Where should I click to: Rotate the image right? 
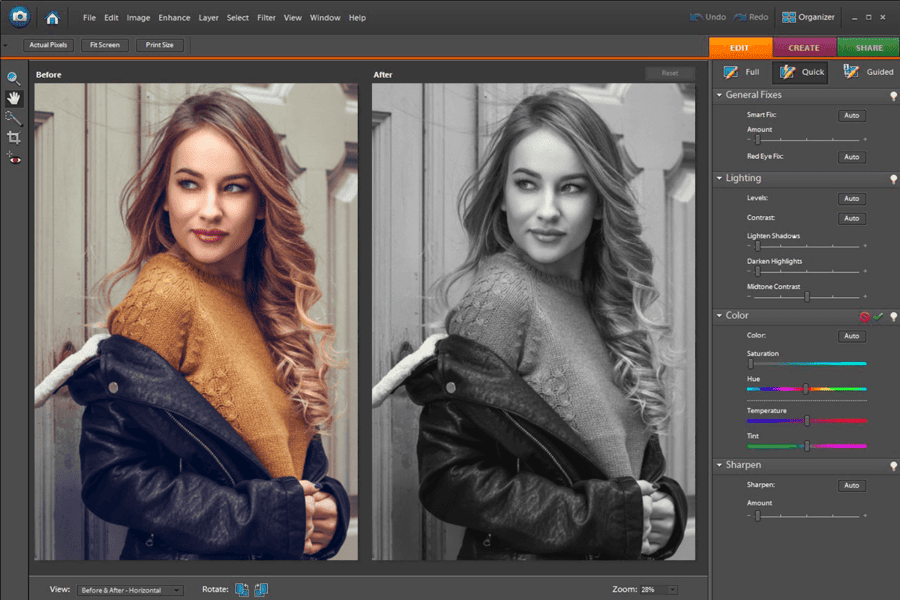point(260,590)
